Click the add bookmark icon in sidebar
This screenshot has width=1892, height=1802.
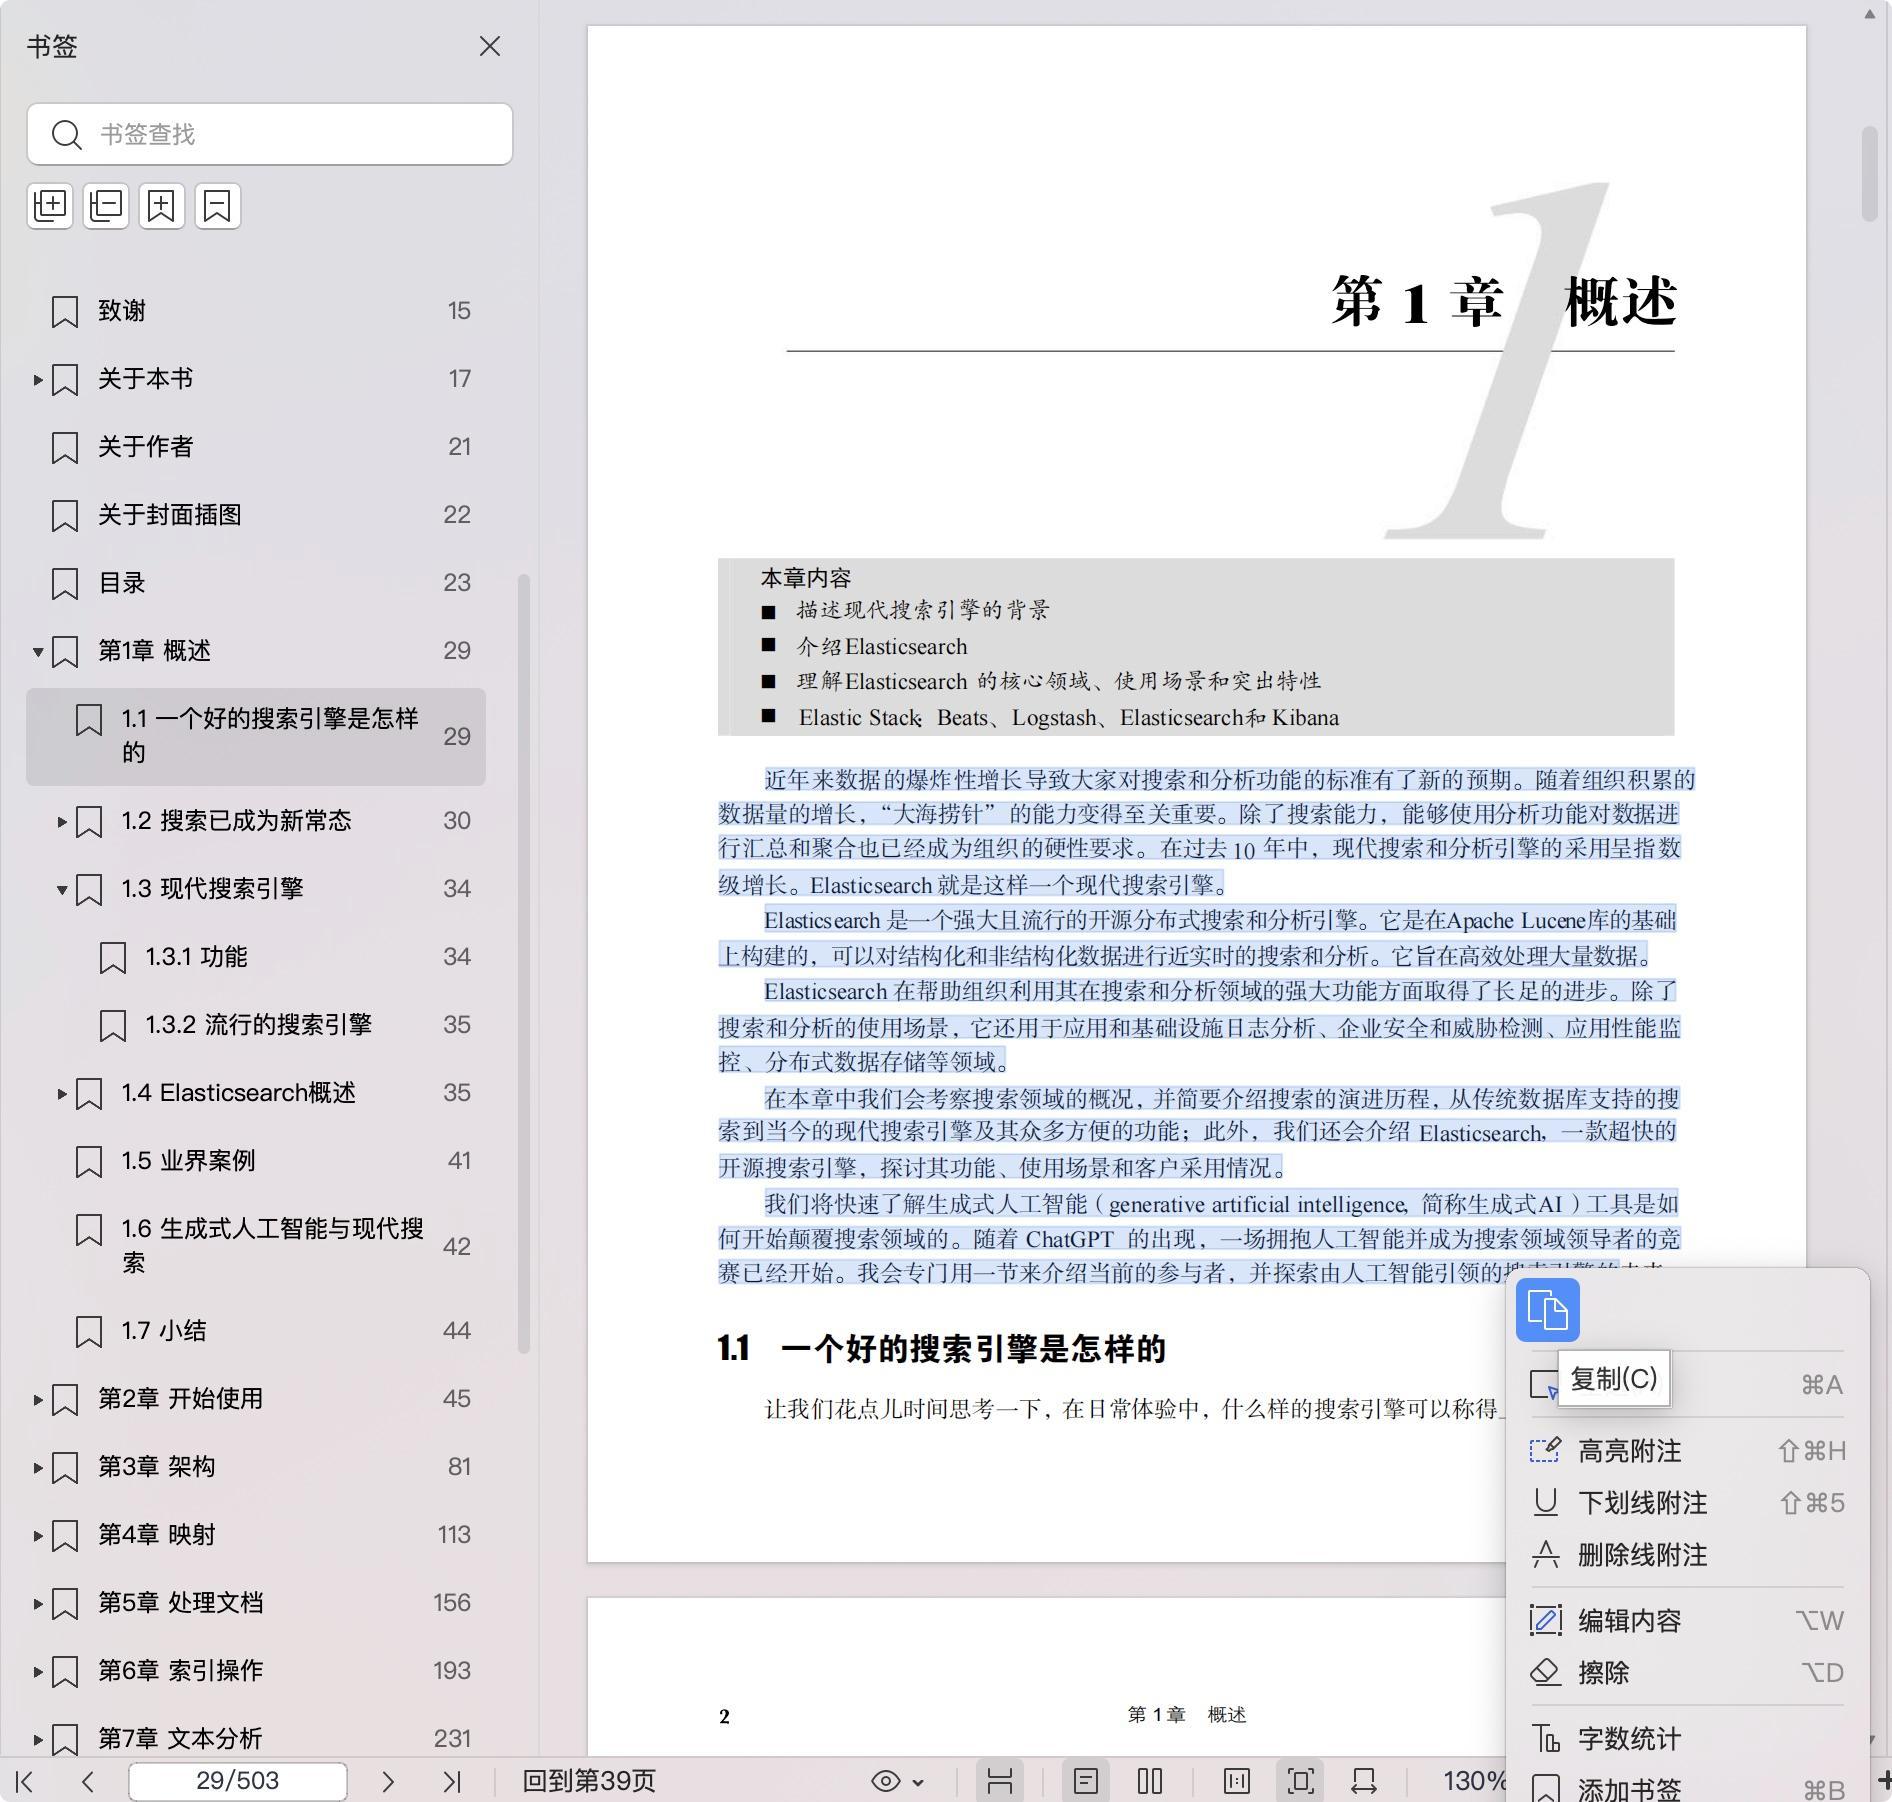pos(162,206)
